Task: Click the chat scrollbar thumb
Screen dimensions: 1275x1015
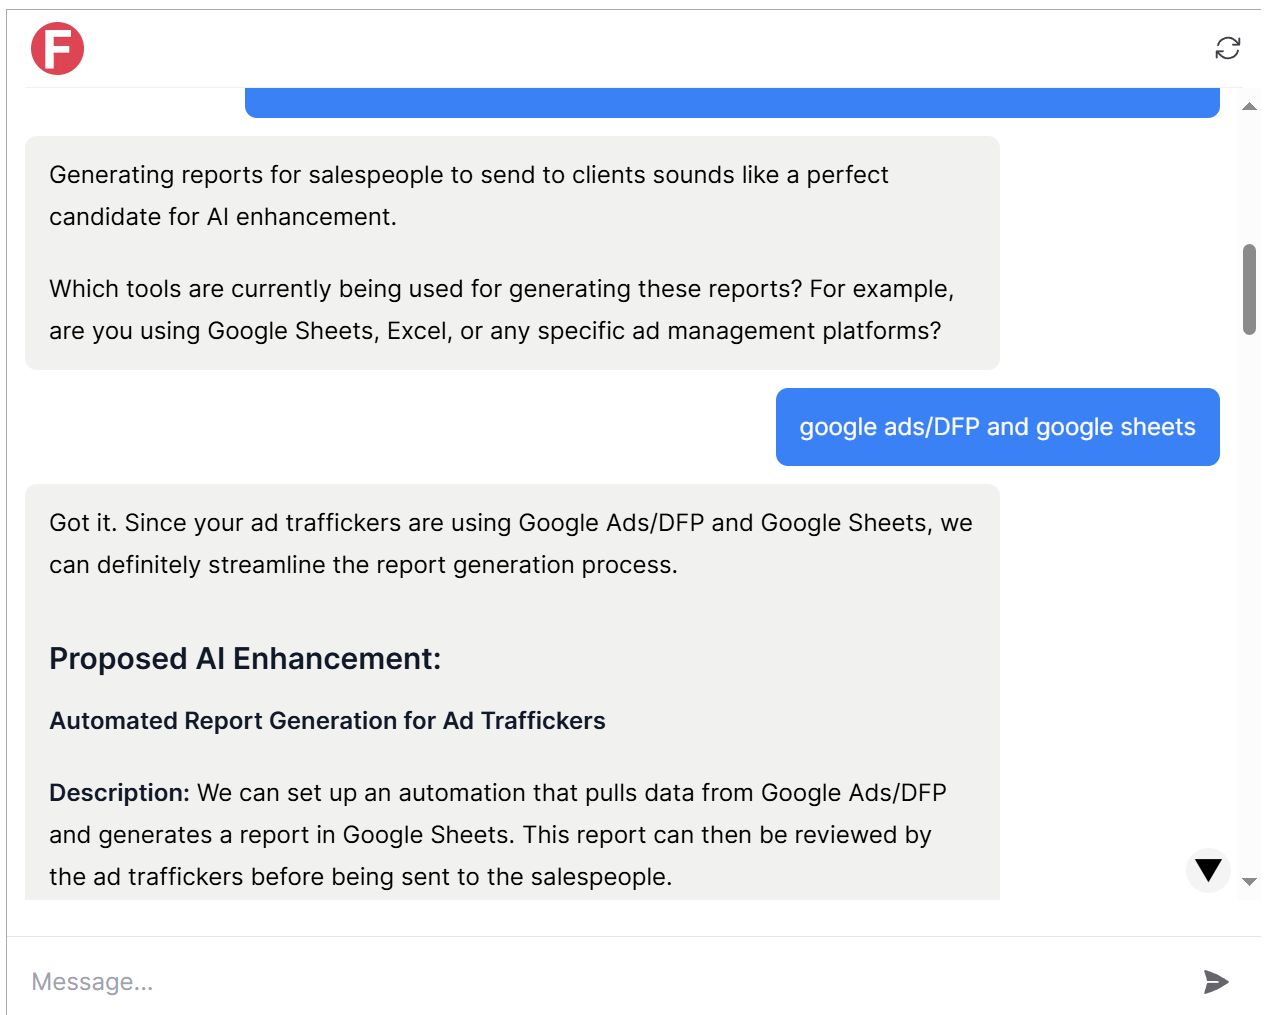Action: pyautogui.click(x=1249, y=289)
